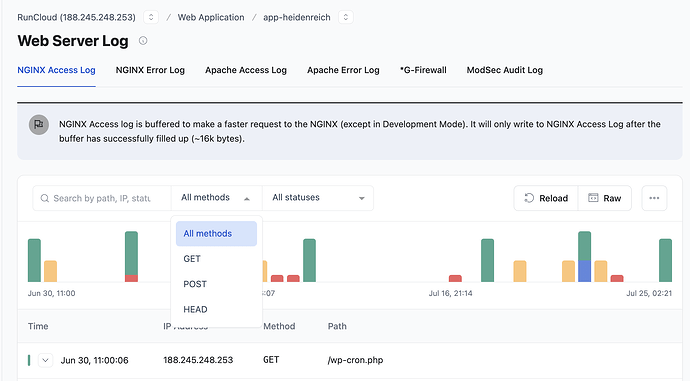Image resolution: width=690 pixels, height=381 pixels.
Task: Click the flag icon in the info banner
Action: click(39, 125)
